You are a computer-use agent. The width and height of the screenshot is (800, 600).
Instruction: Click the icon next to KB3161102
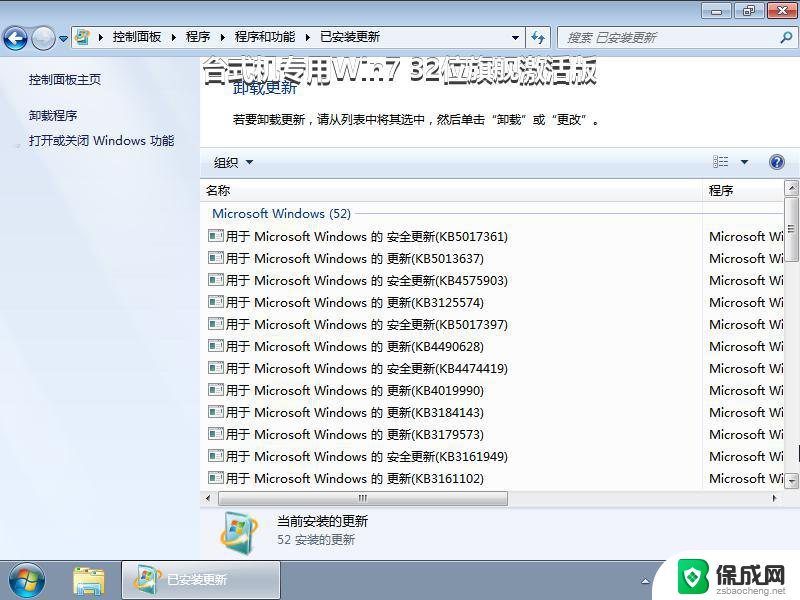click(x=216, y=478)
